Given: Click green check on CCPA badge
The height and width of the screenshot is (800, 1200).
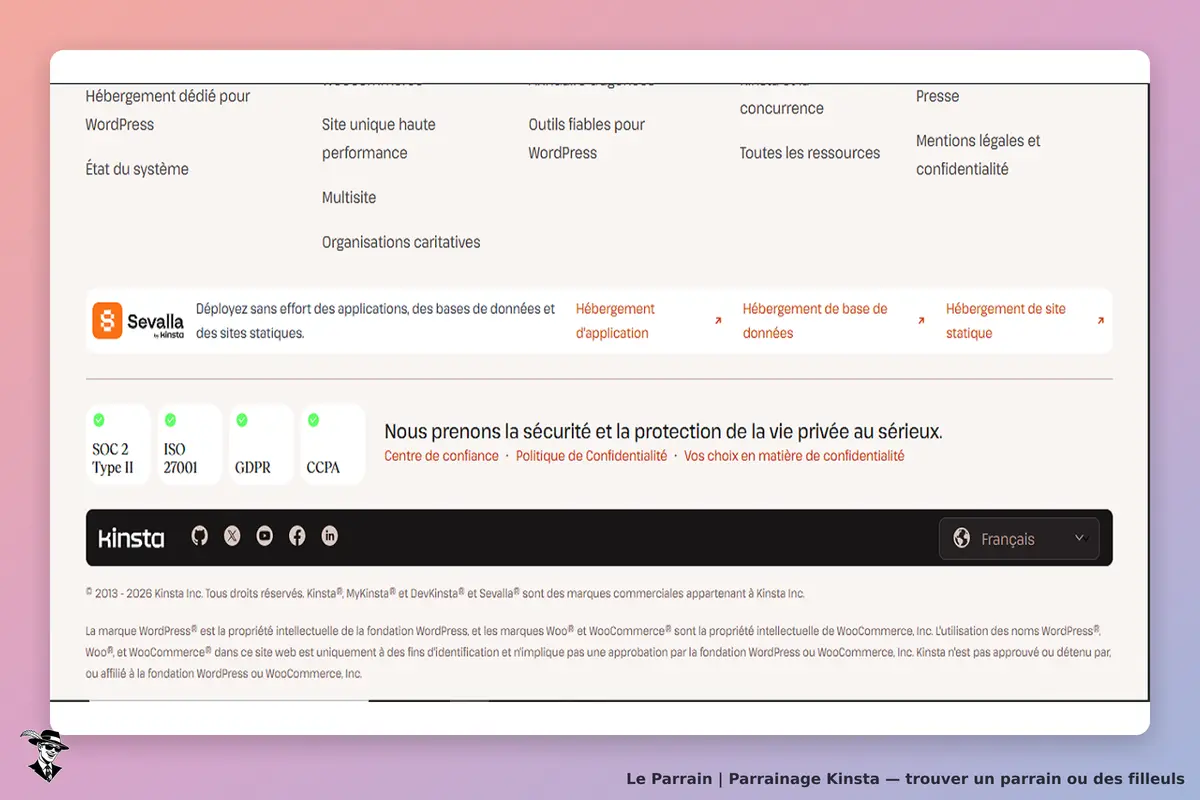Looking at the screenshot, I should pyautogui.click(x=313, y=420).
